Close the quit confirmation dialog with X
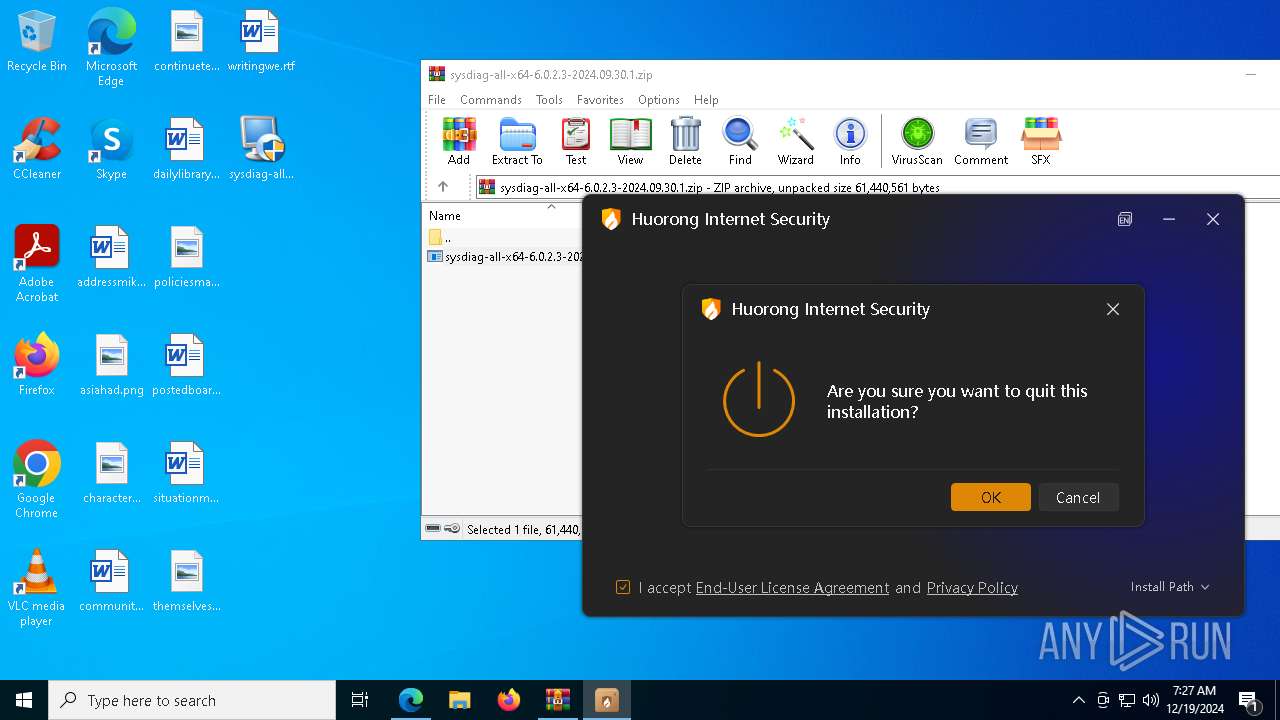The image size is (1280, 720). click(x=1113, y=309)
